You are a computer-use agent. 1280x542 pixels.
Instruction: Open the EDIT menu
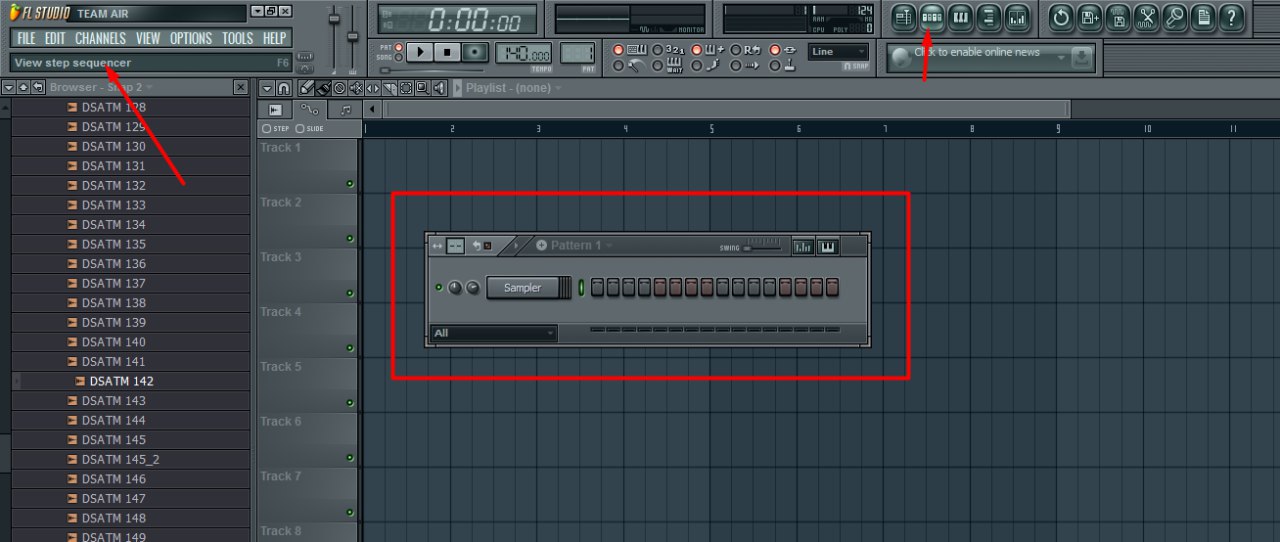(55, 38)
